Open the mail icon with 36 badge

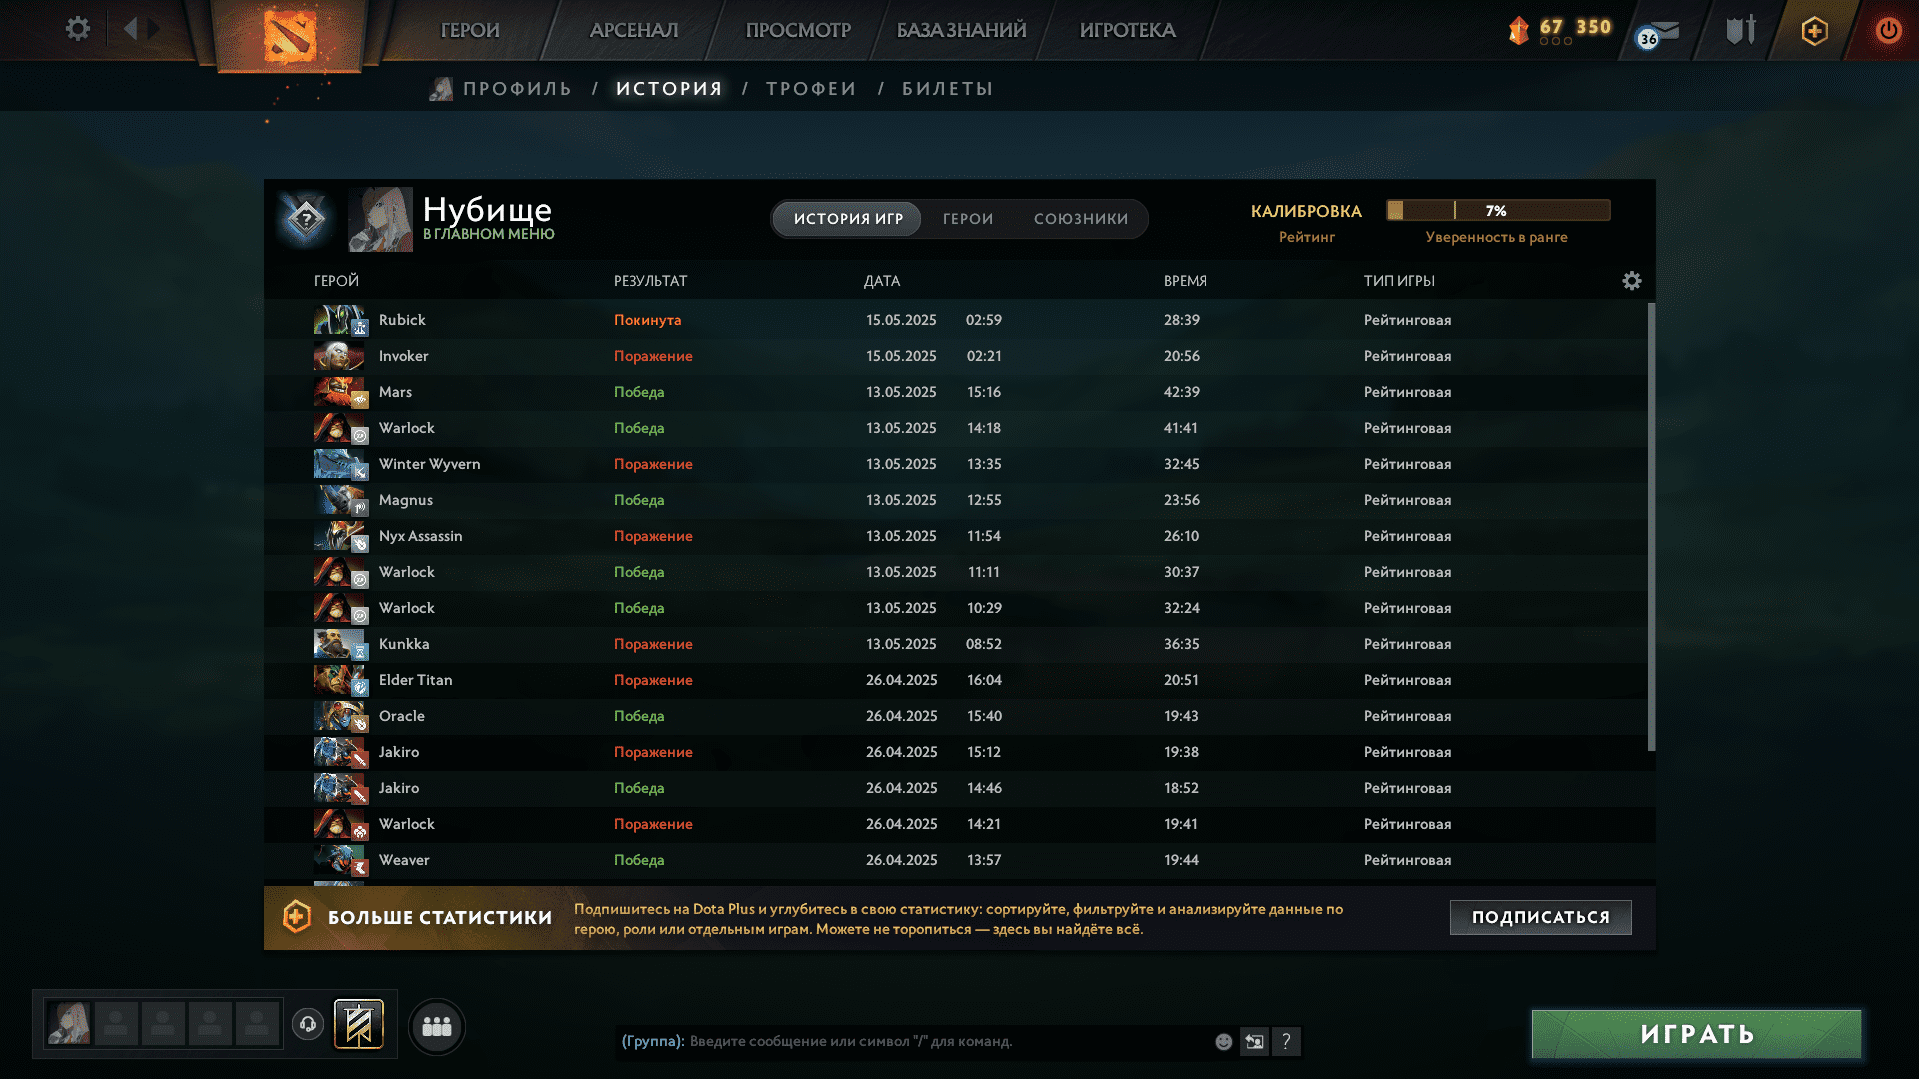tap(1659, 33)
